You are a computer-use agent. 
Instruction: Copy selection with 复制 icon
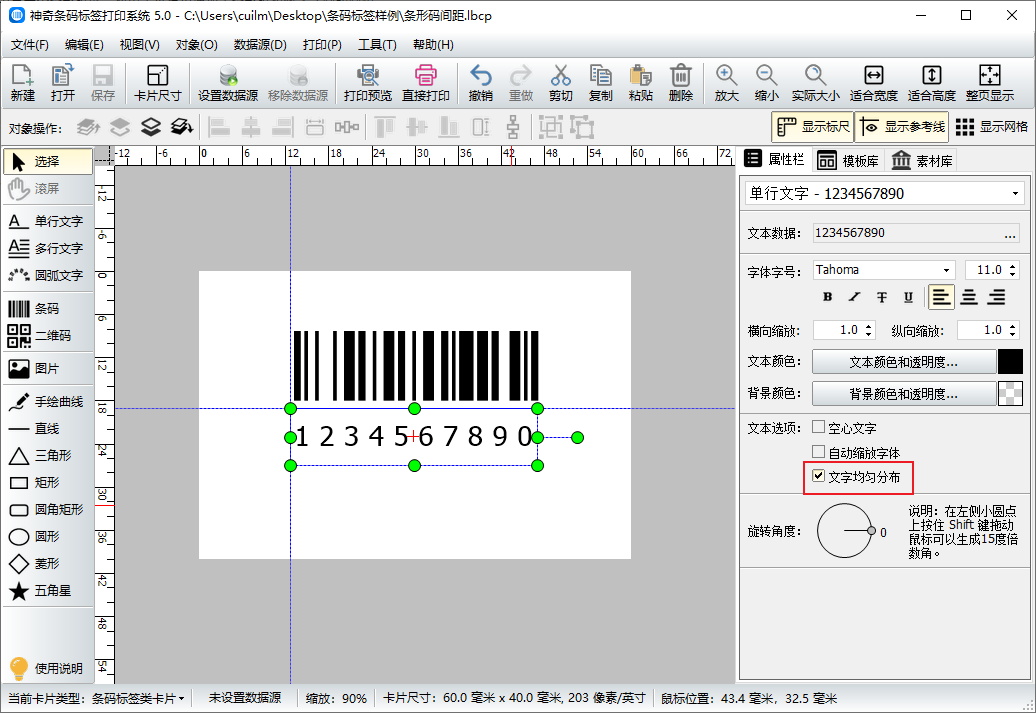tap(601, 83)
